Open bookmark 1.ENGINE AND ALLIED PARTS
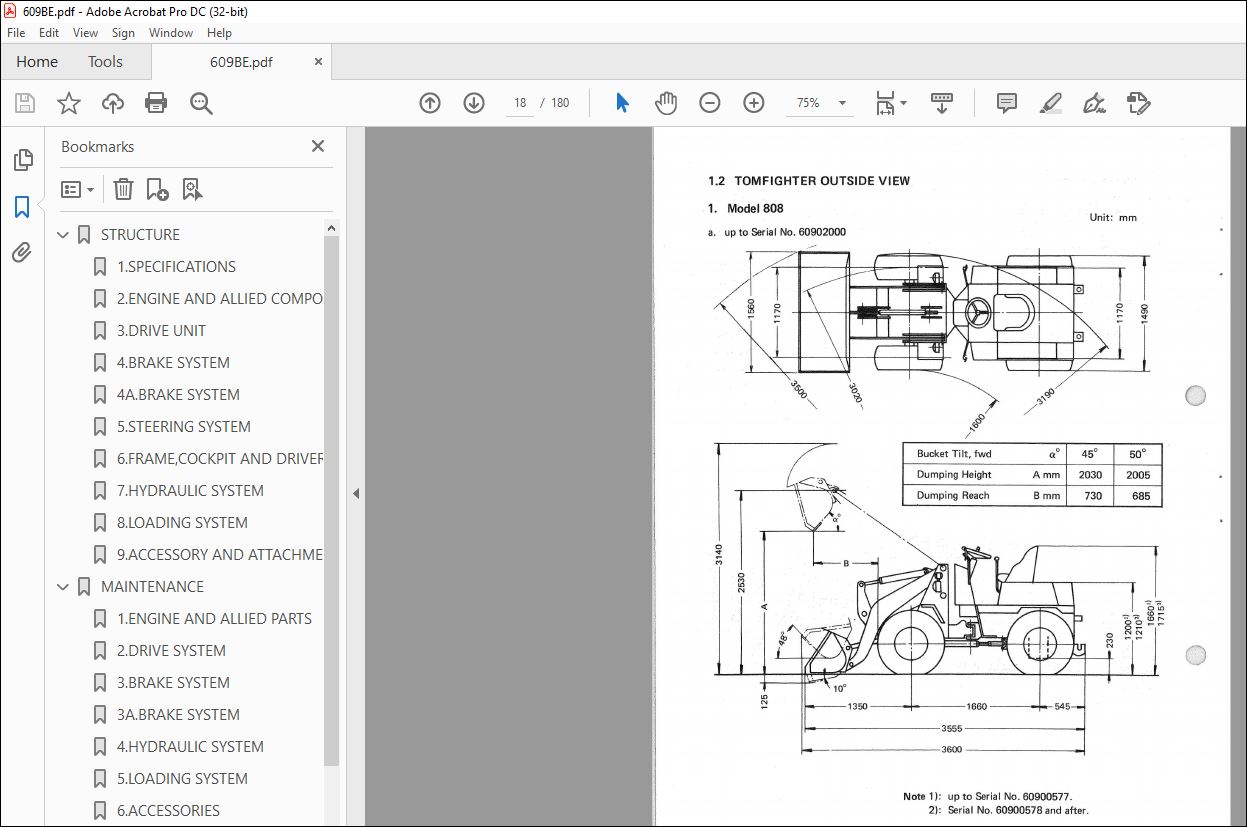The width and height of the screenshot is (1247, 827). [x=215, y=619]
